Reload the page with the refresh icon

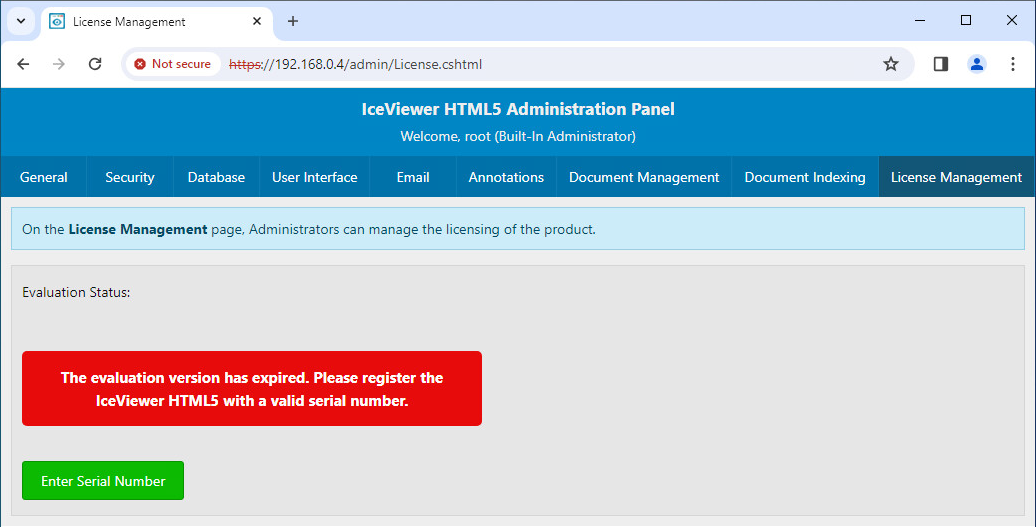tap(95, 64)
